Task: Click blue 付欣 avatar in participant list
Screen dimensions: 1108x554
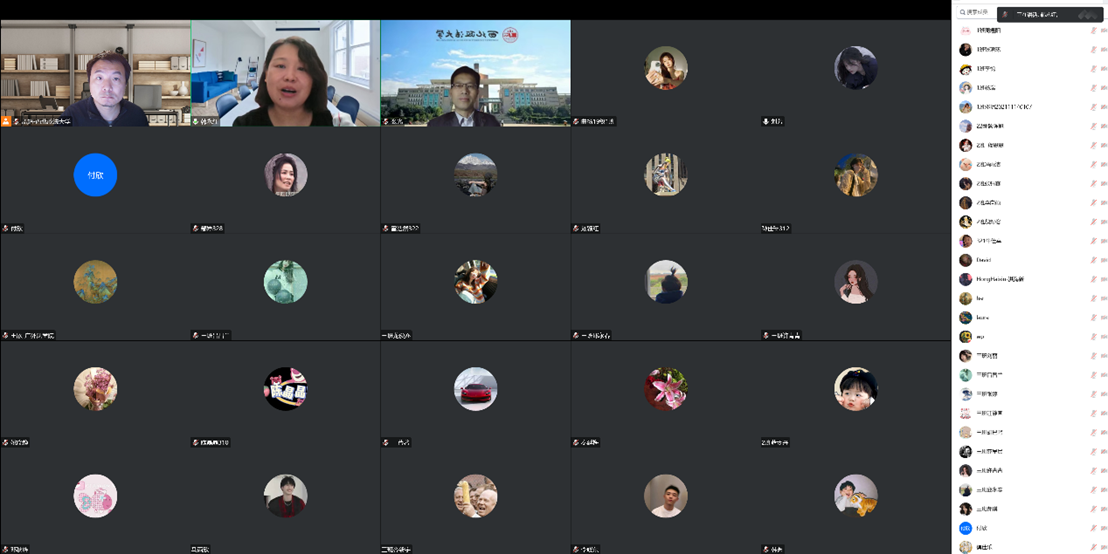Action: (965, 528)
